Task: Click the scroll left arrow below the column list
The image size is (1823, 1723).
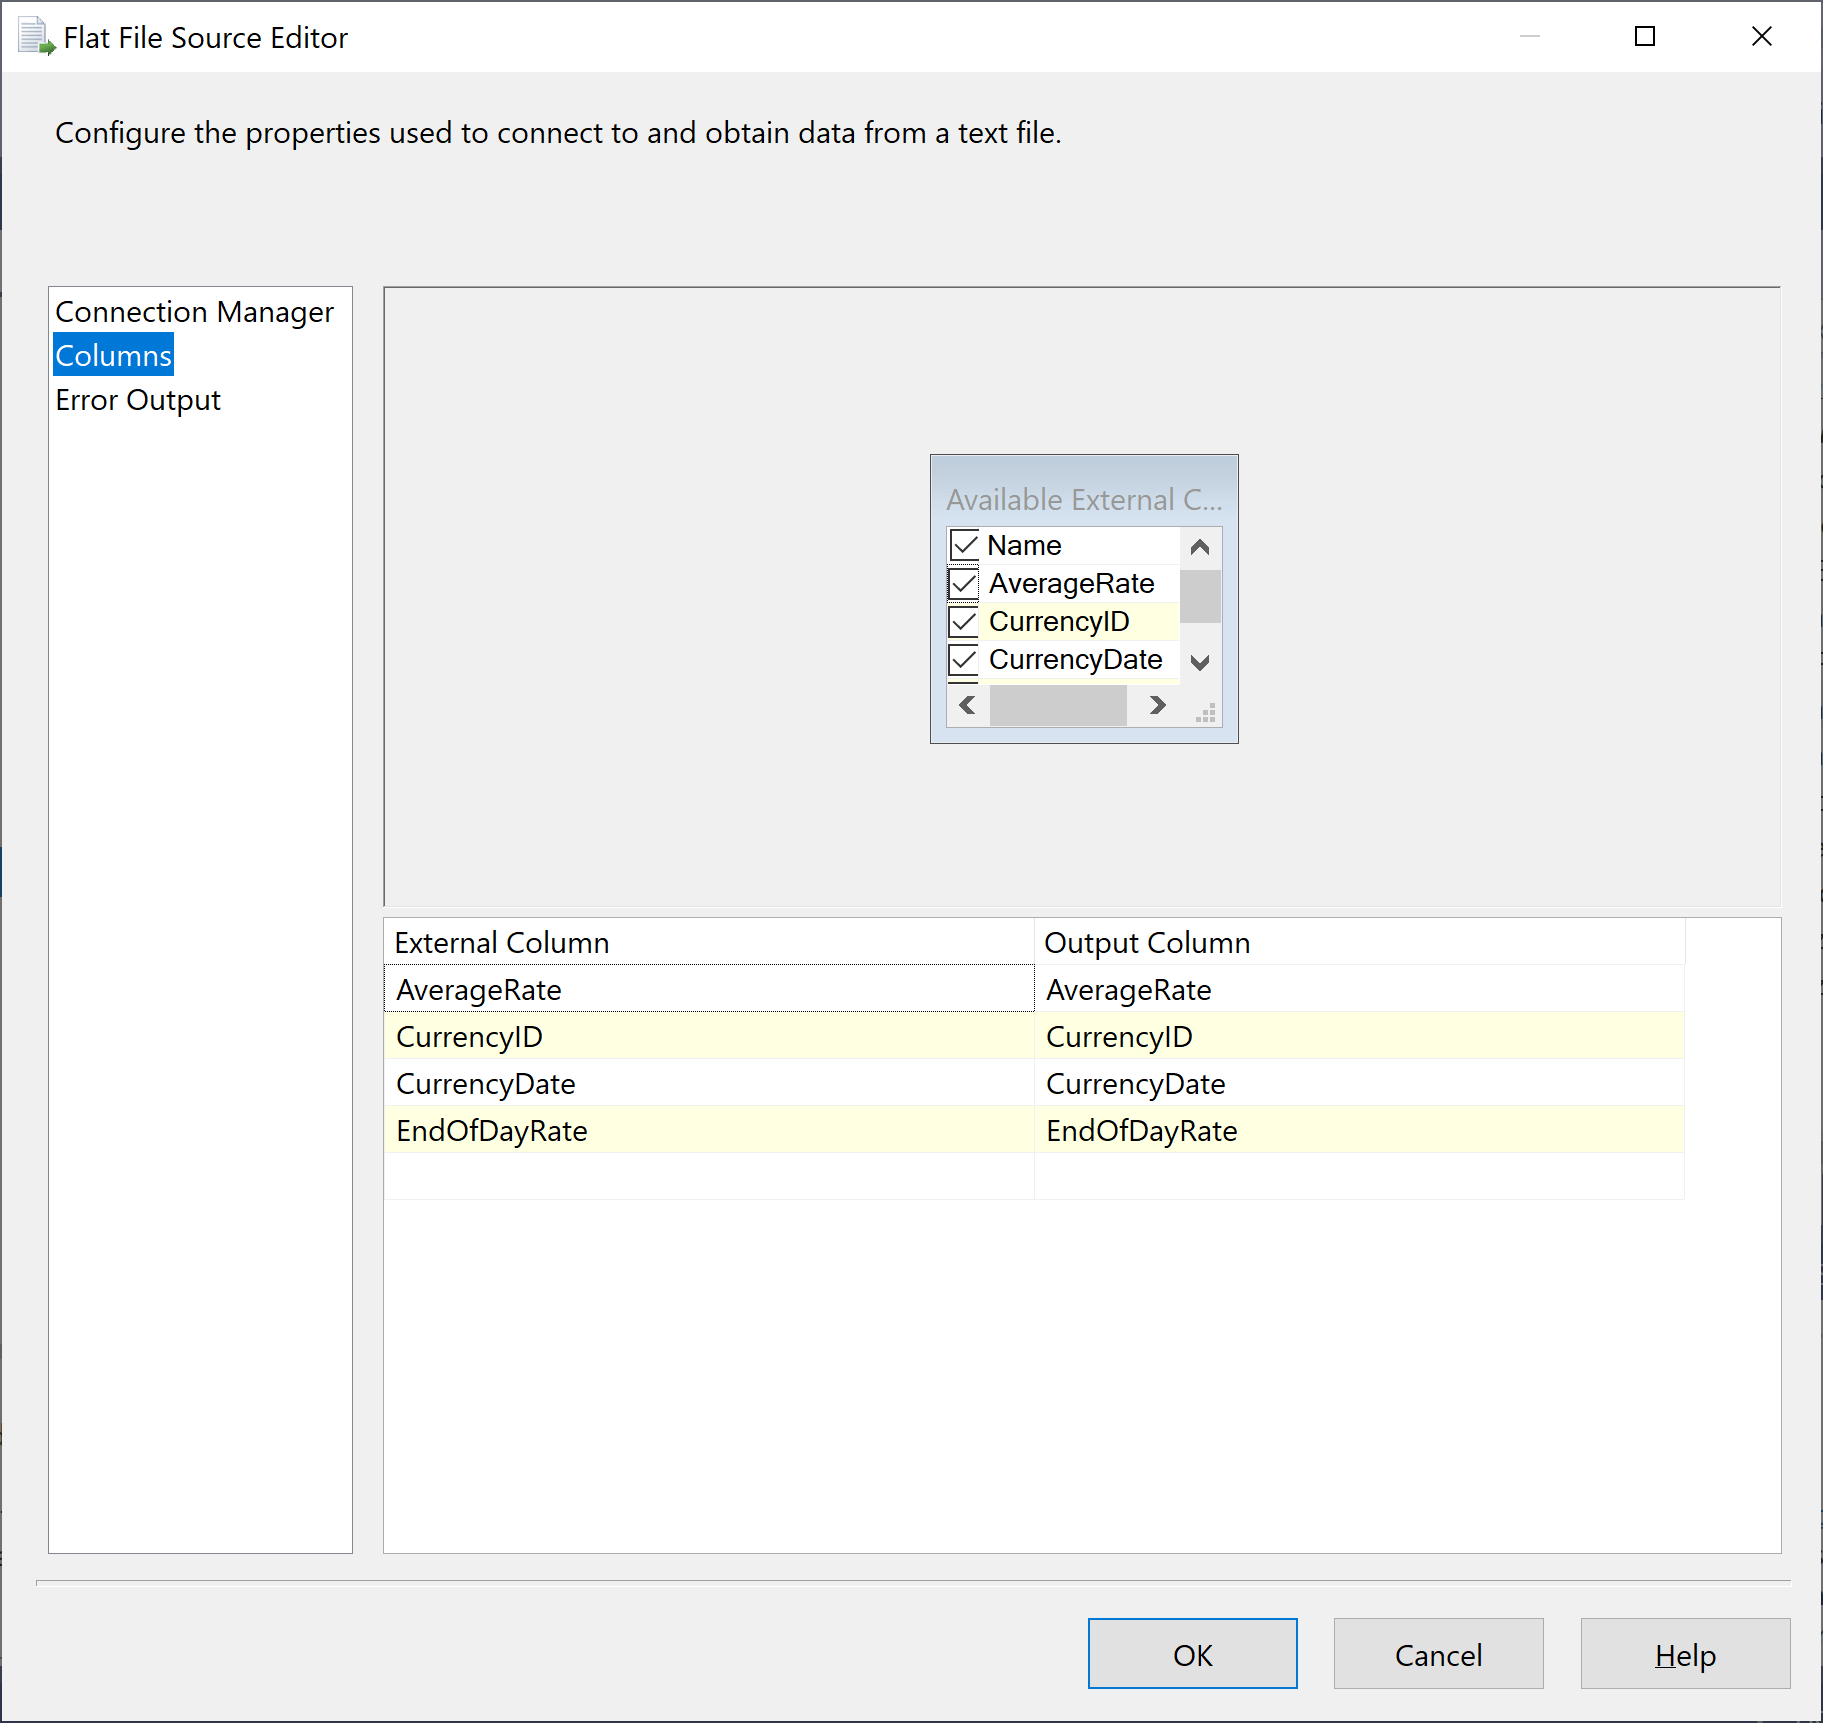Action: click(x=965, y=705)
